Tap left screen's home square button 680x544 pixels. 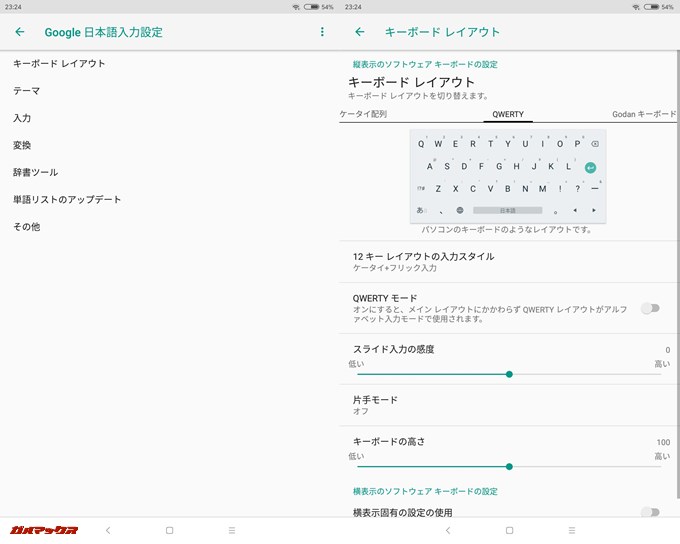(x=170, y=530)
